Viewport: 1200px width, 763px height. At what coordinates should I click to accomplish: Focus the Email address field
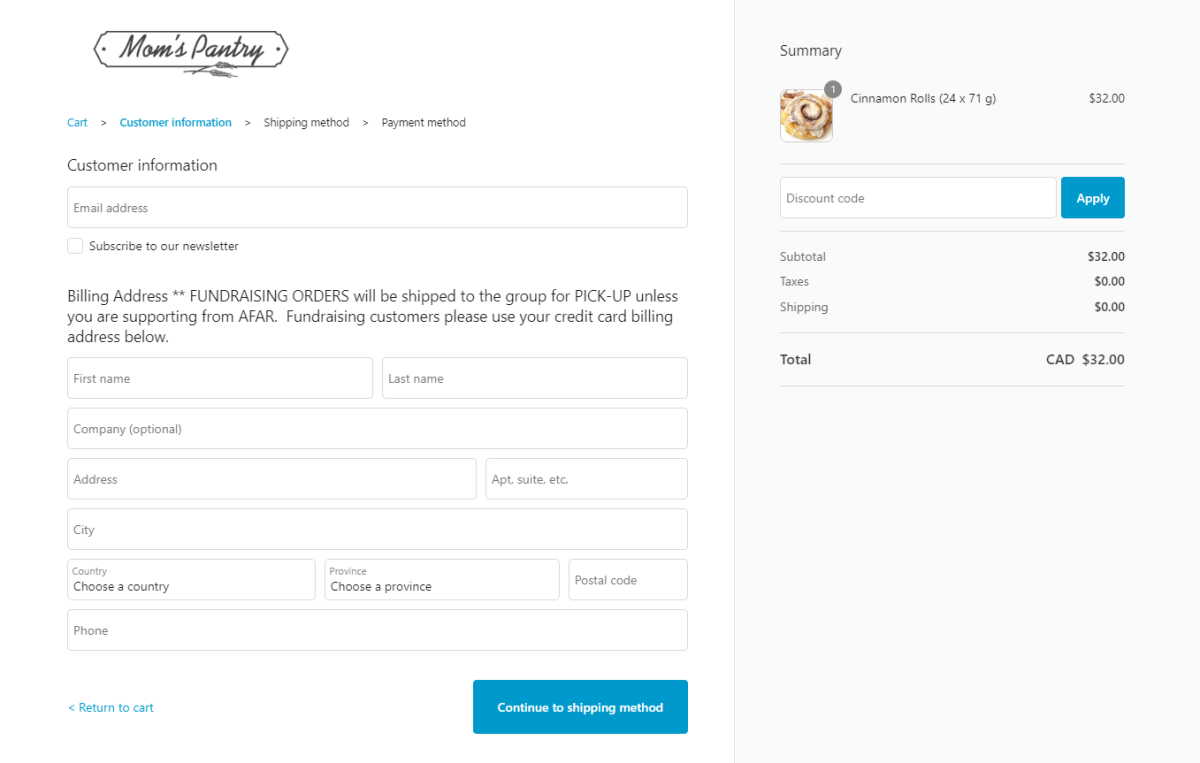pyautogui.click(x=377, y=208)
